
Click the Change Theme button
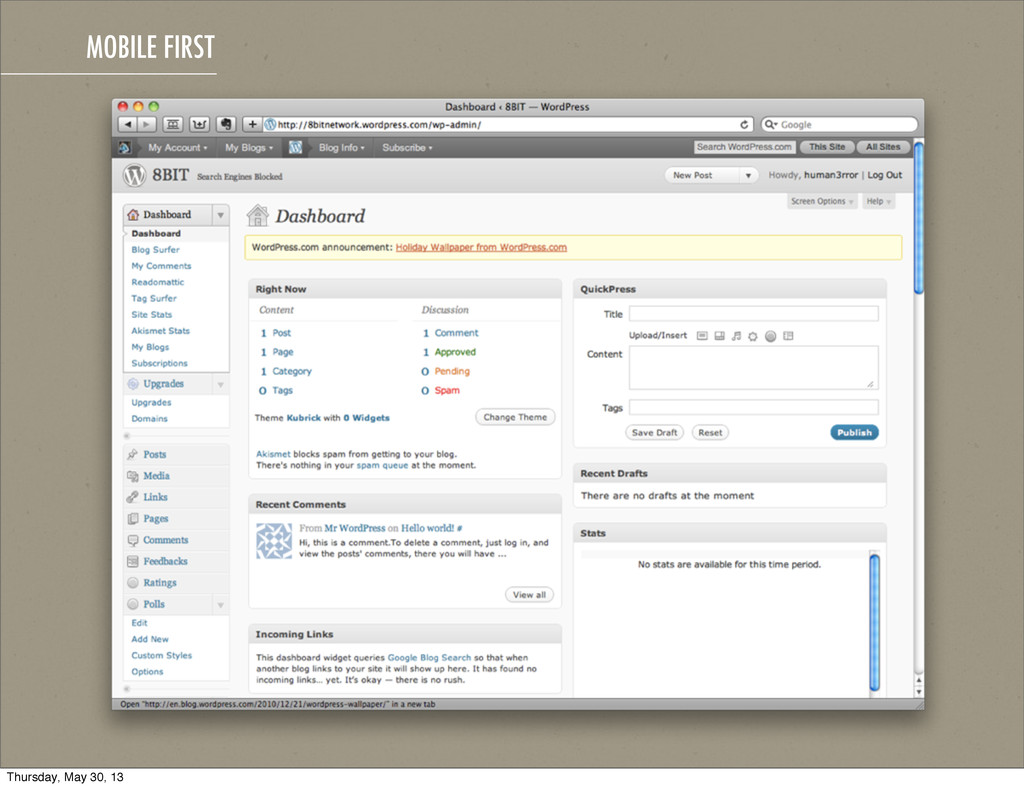click(x=515, y=417)
